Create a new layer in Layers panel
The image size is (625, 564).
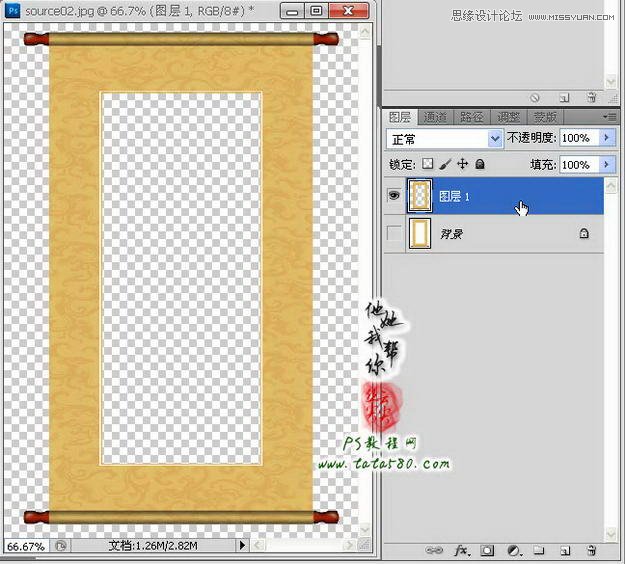click(x=564, y=551)
